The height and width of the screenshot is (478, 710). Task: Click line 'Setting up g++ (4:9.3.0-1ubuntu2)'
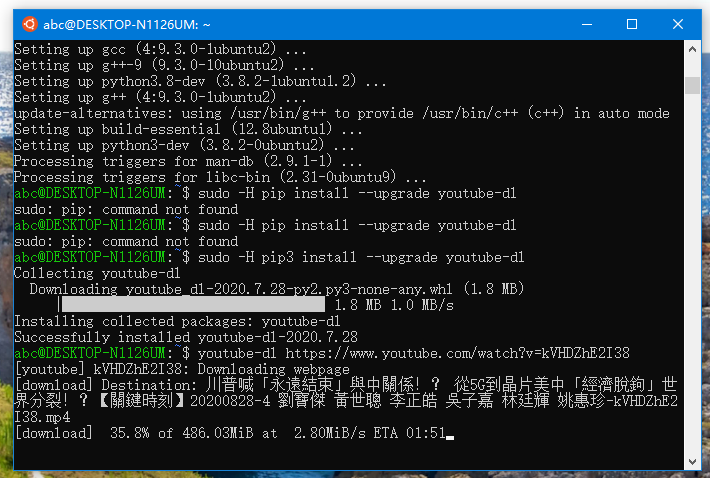pyautogui.click(x=160, y=97)
